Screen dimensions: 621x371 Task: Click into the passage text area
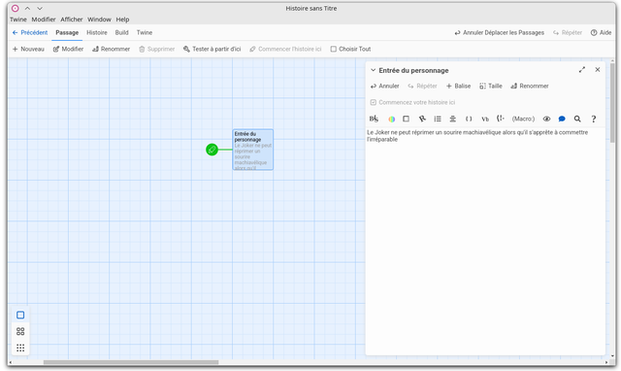tap(485, 240)
